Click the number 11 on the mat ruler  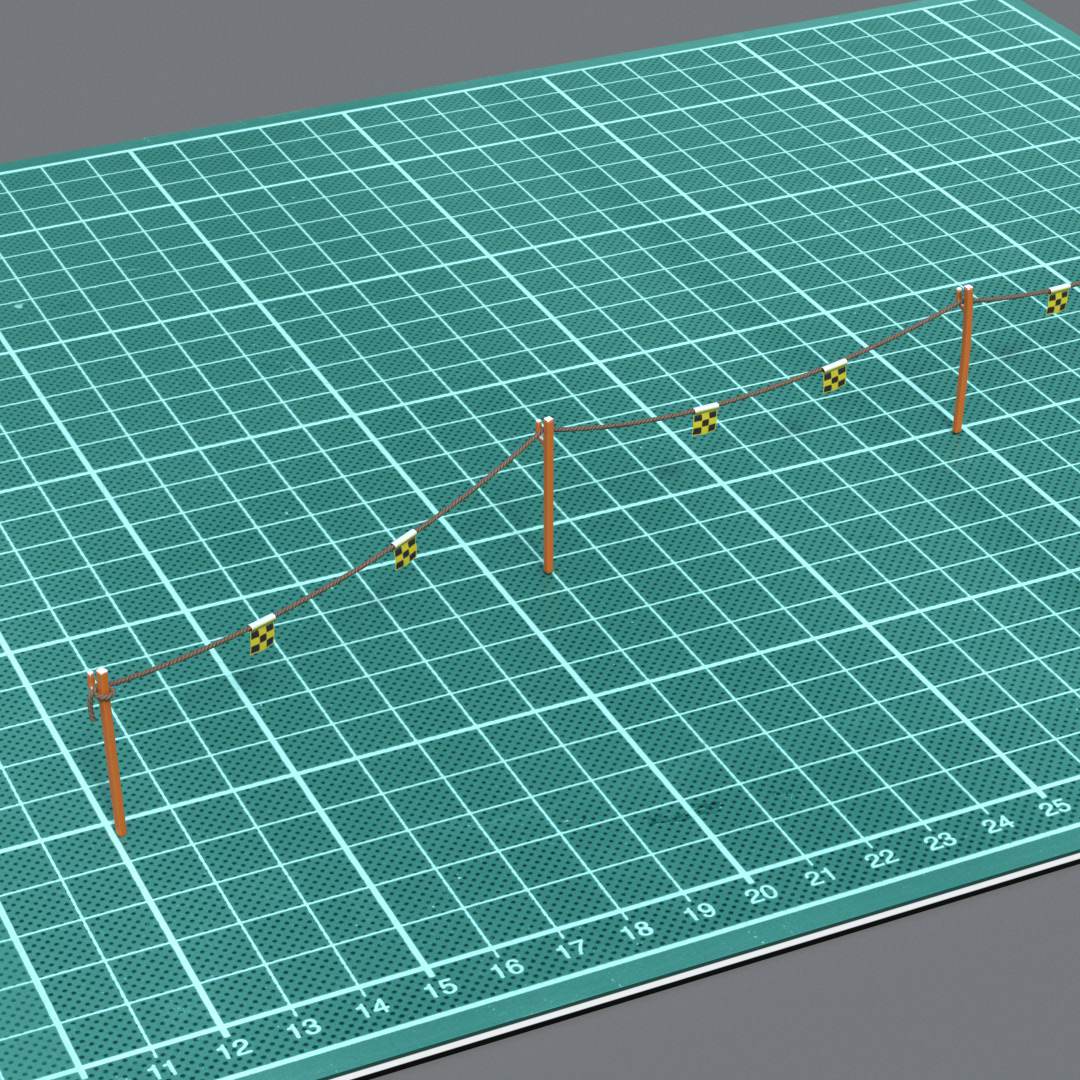click(x=164, y=1070)
